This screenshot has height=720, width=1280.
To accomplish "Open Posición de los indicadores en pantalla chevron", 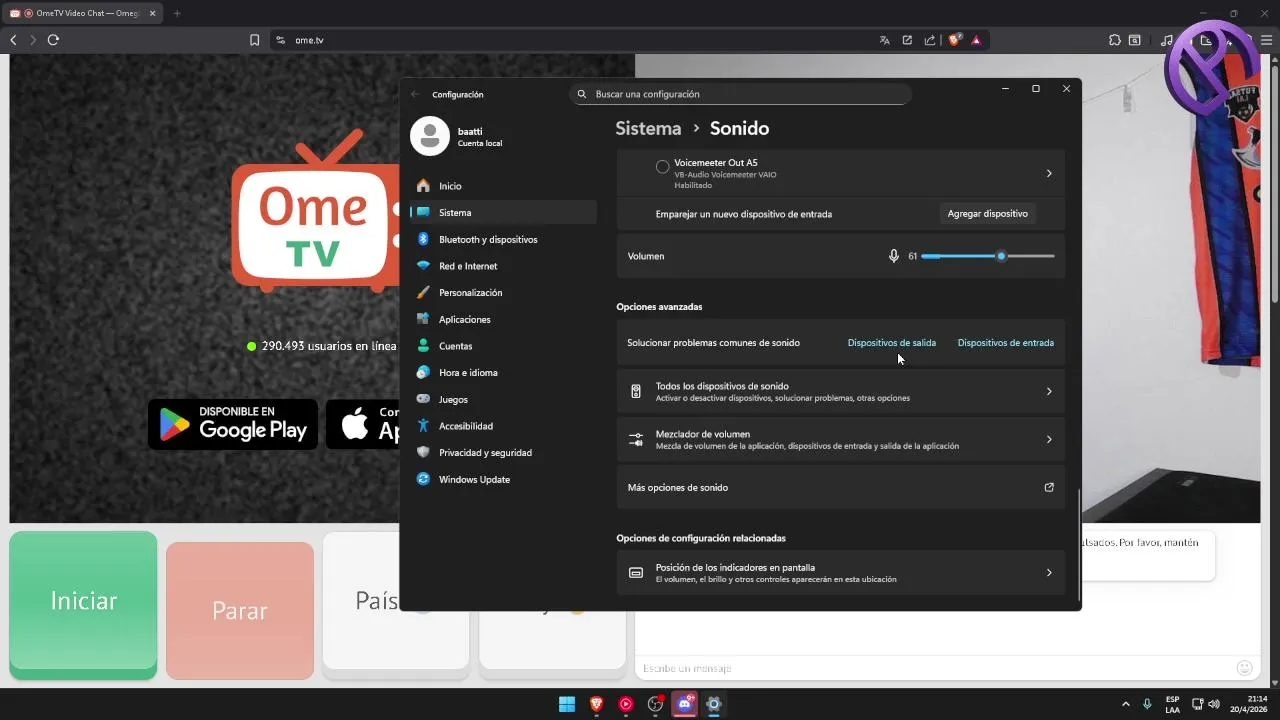I will [x=1049, y=573].
